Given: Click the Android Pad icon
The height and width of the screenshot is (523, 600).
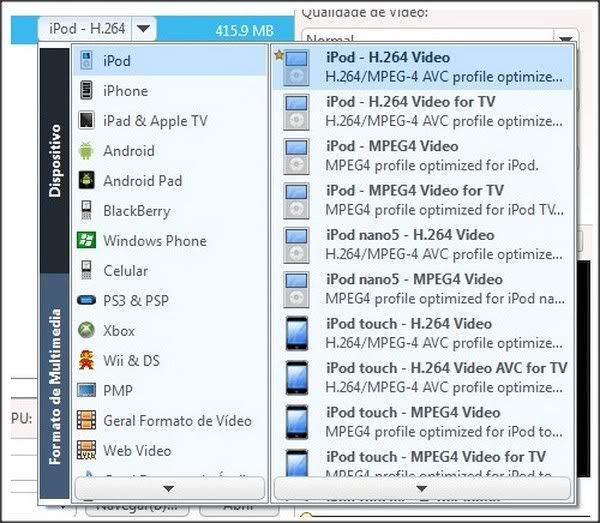Looking at the screenshot, I should tap(86, 180).
